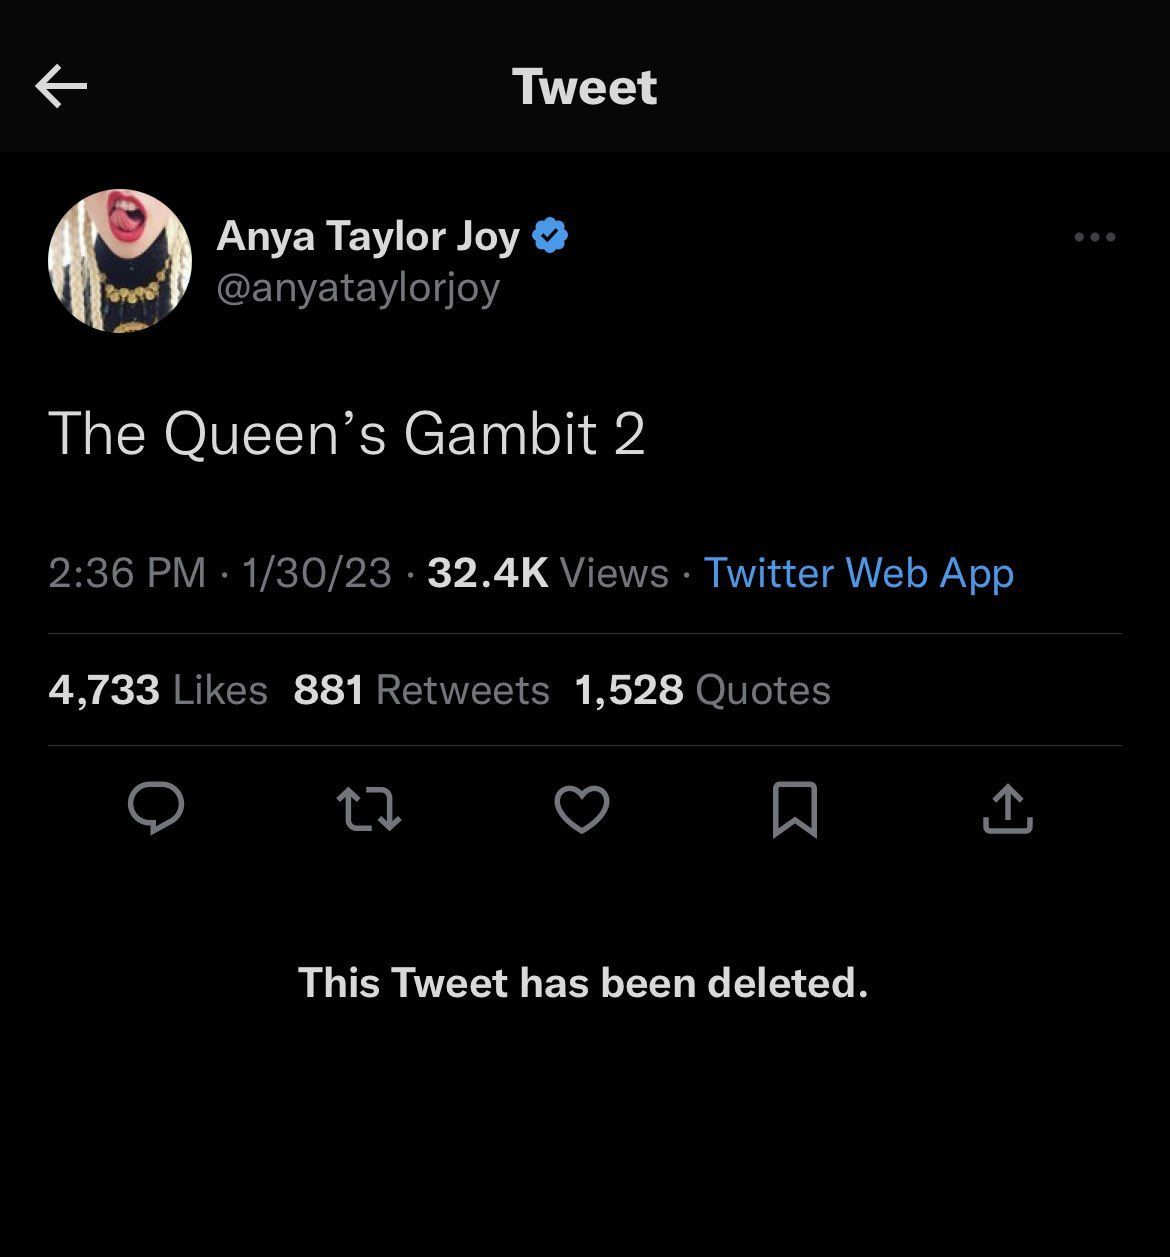Open the share icon options
The image size is (1170, 1257).
[1007, 809]
